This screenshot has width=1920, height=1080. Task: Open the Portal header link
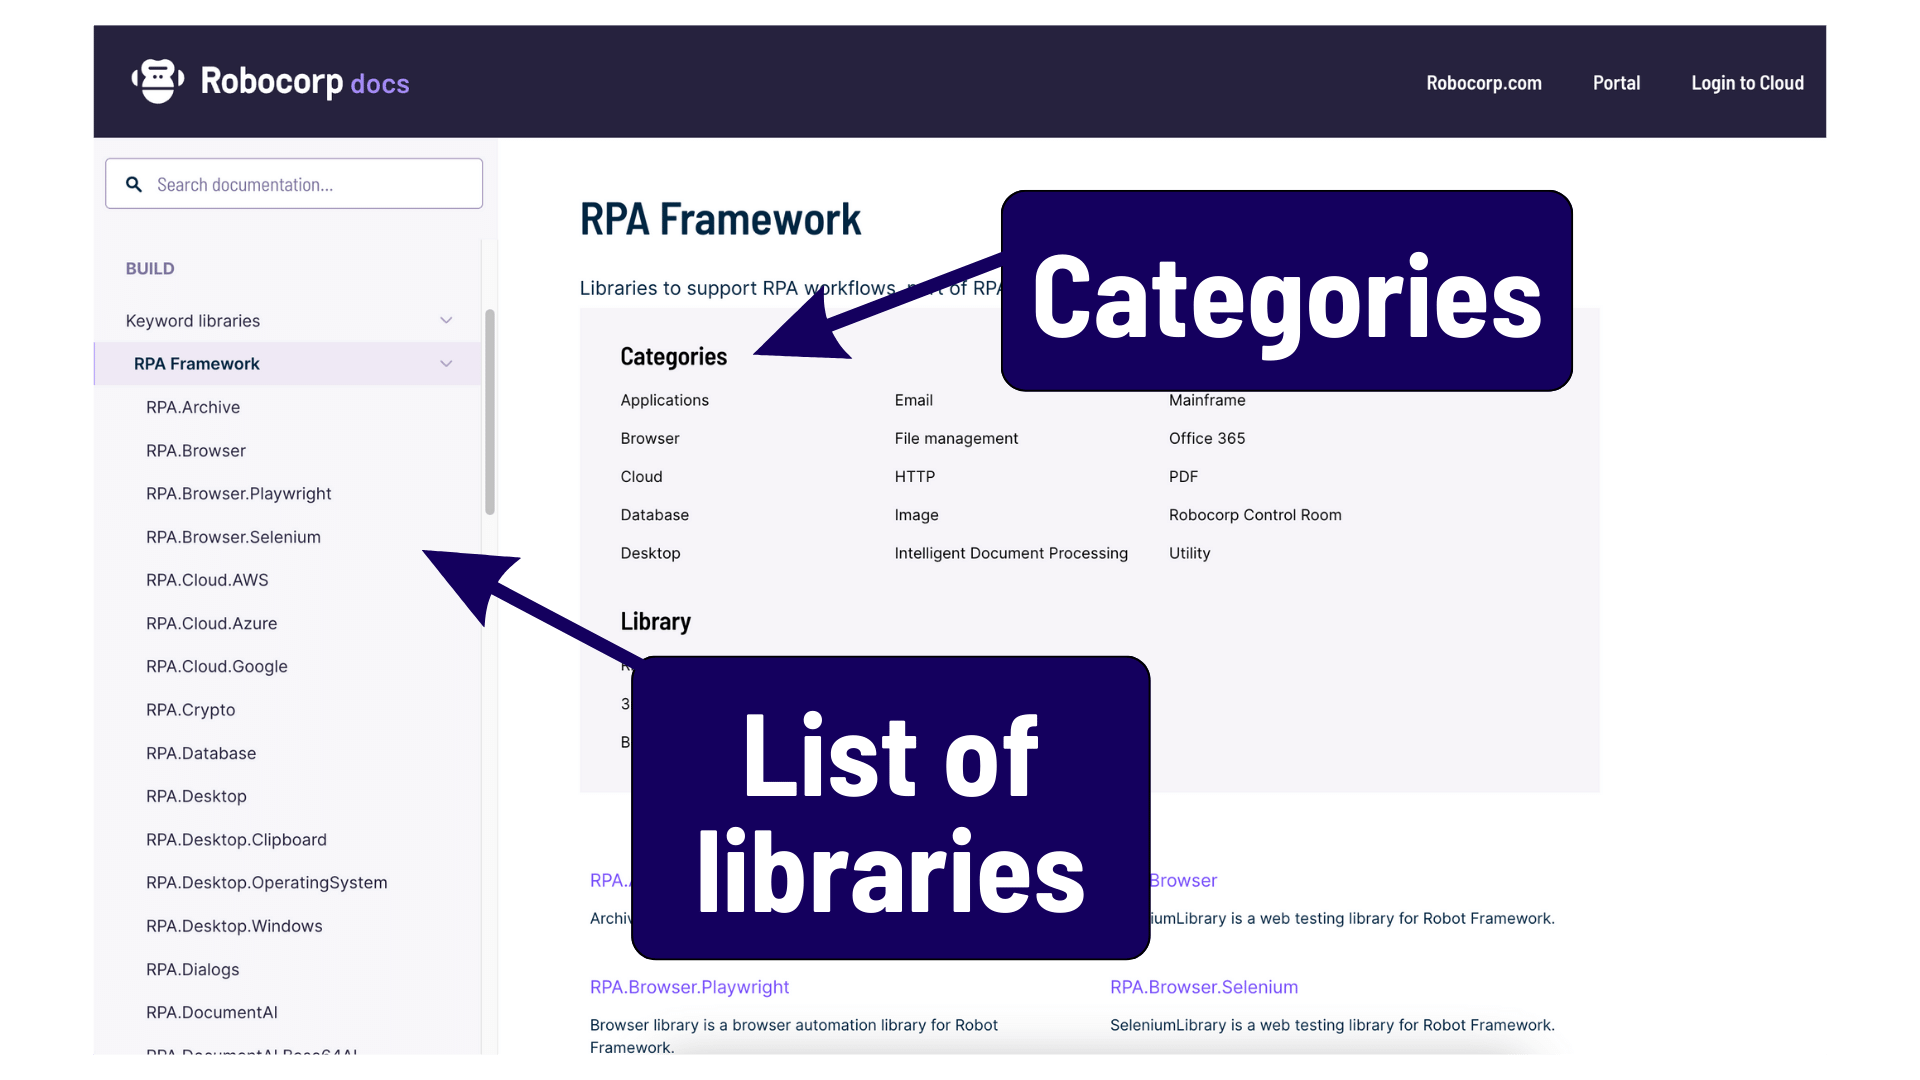pos(1616,83)
